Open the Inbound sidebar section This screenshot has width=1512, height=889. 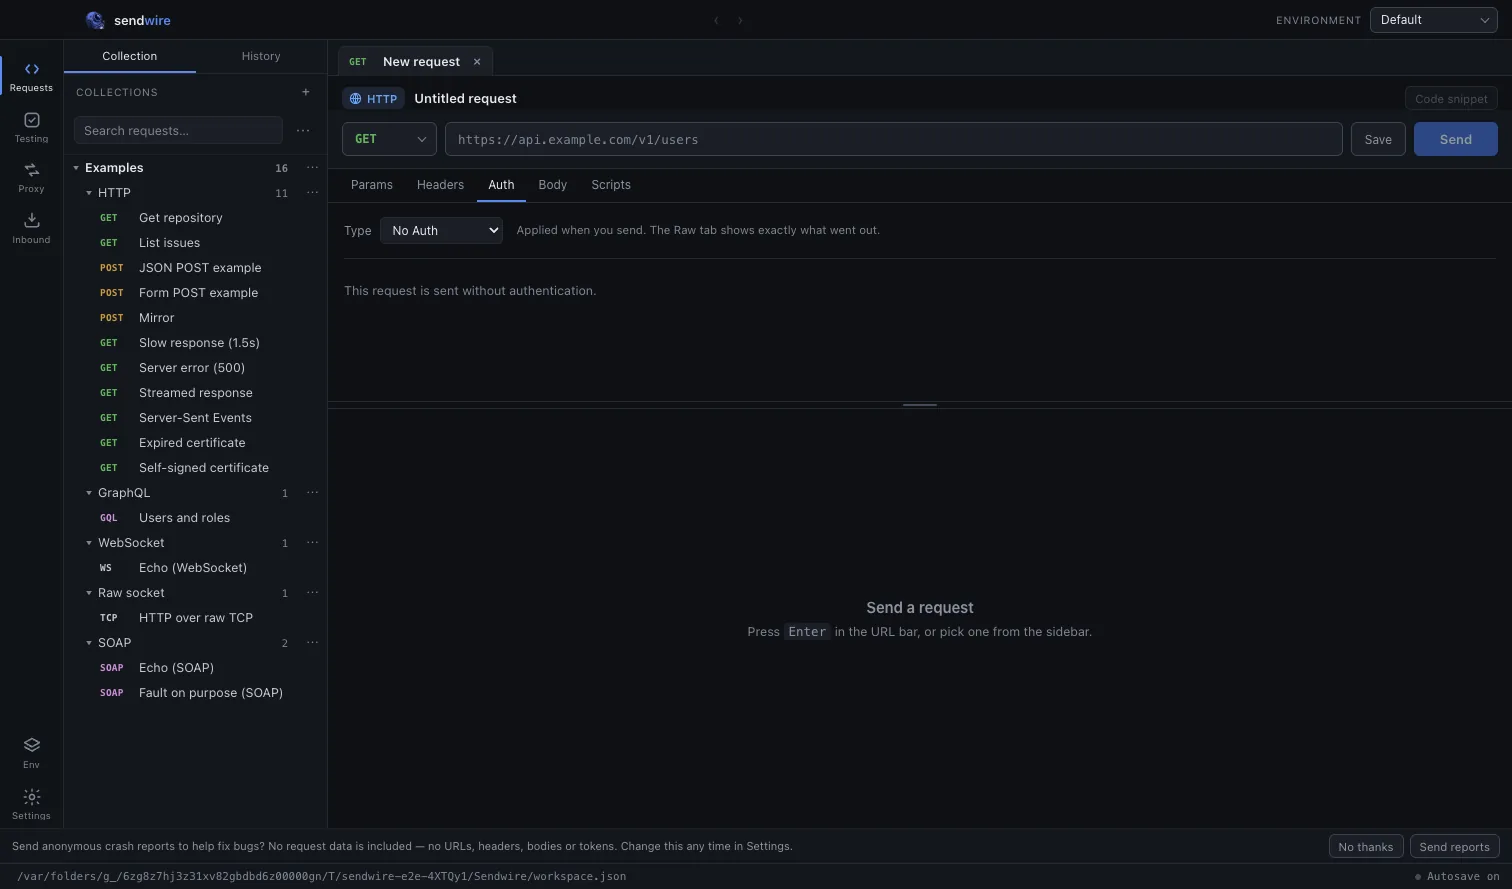31,228
